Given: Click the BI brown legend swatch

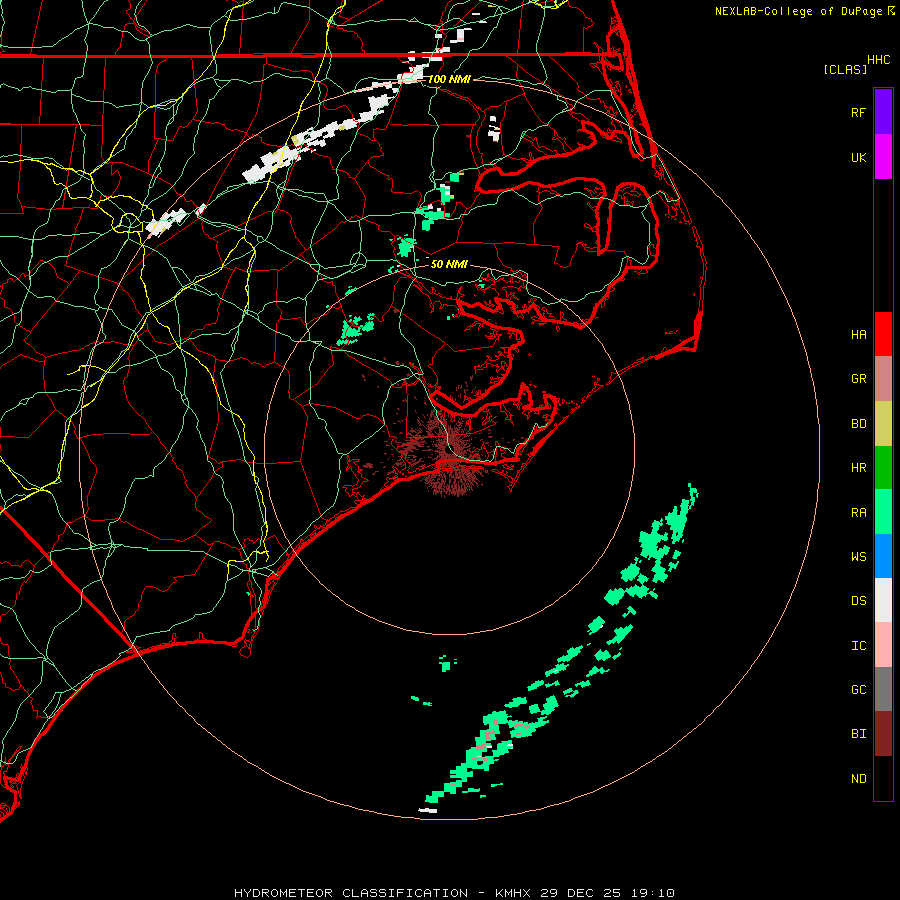Looking at the screenshot, I should pos(883,734).
